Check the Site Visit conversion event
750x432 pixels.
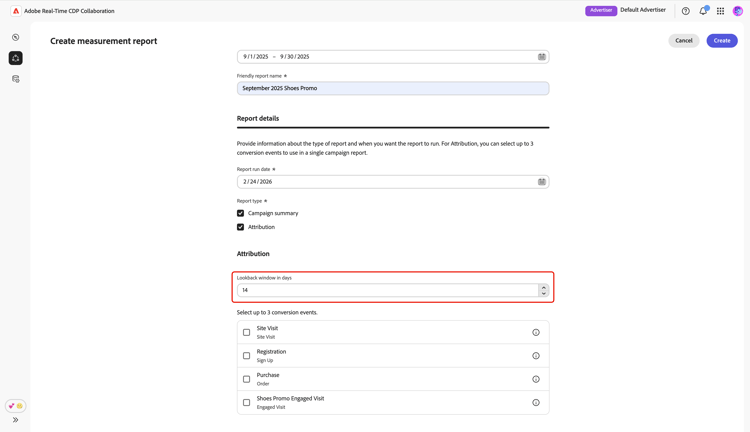click(247, 333)
